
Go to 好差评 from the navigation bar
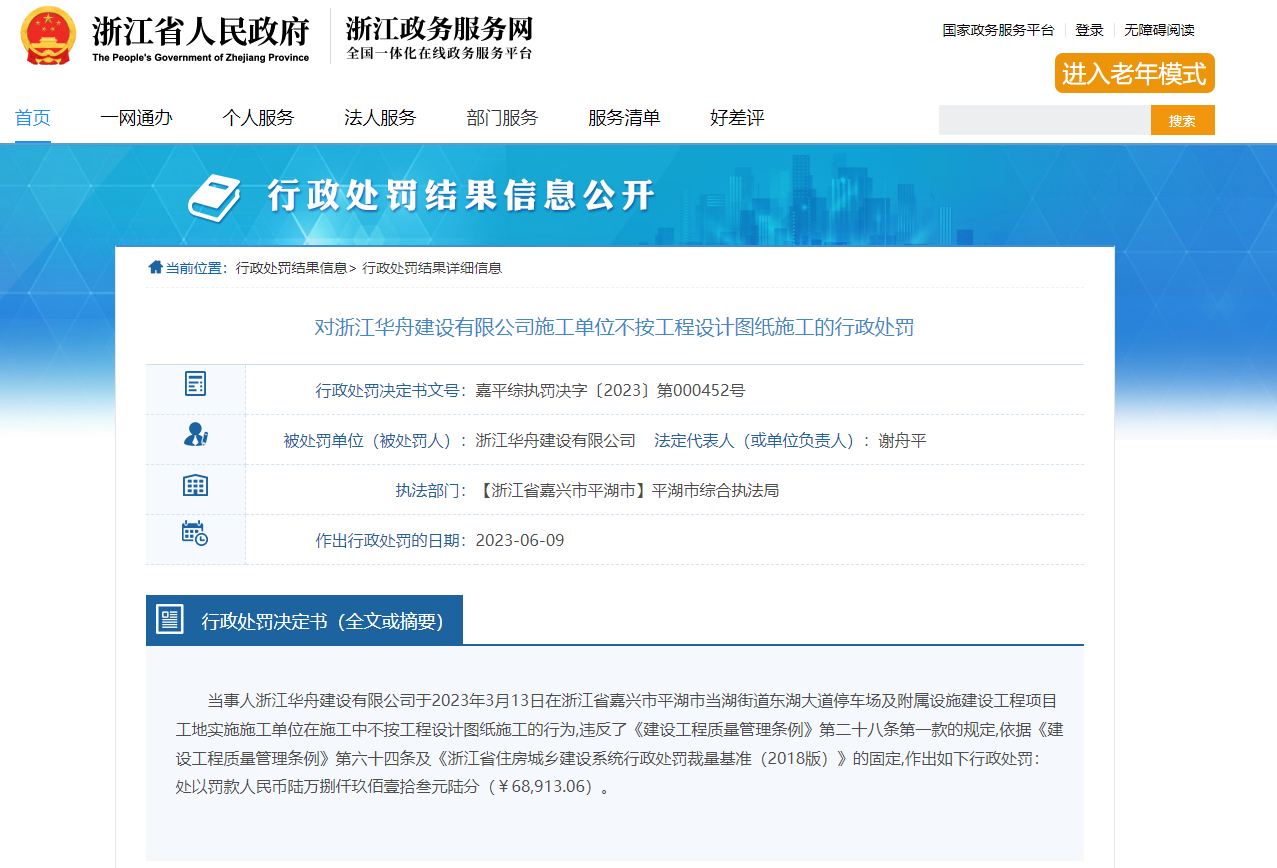point(735,118)
